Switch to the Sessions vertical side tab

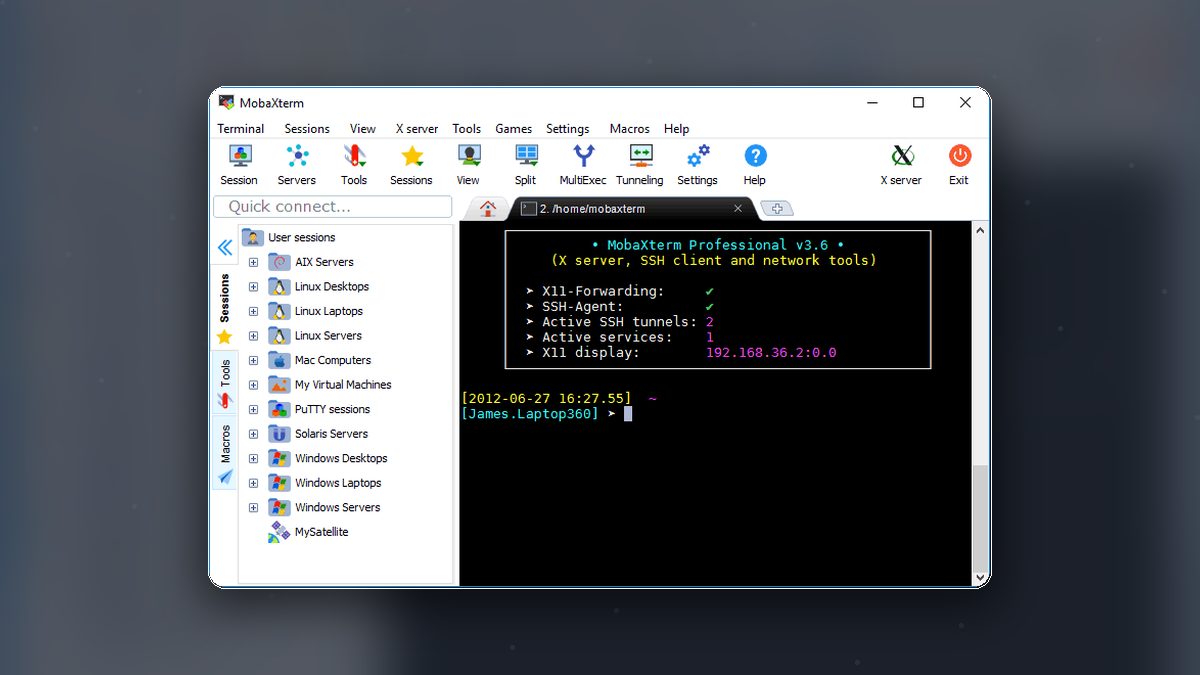pyautogui.click(x=225, y=309)
